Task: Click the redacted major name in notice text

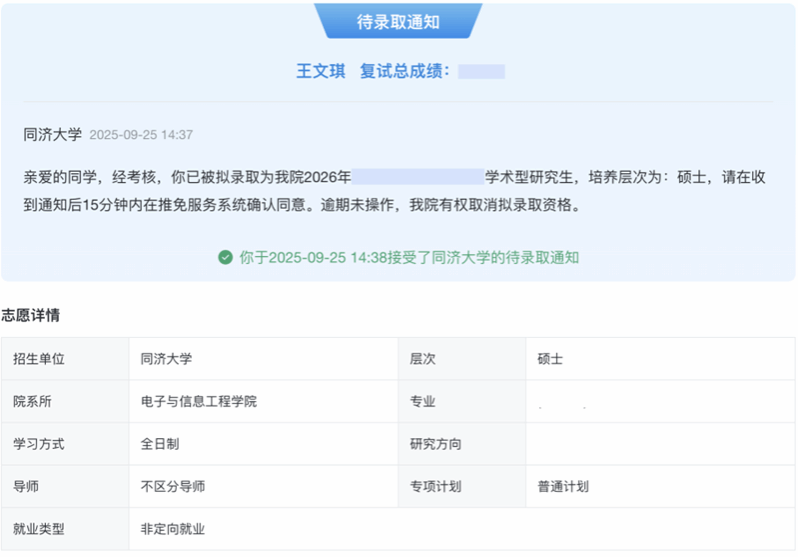Action: coord(418,177)
